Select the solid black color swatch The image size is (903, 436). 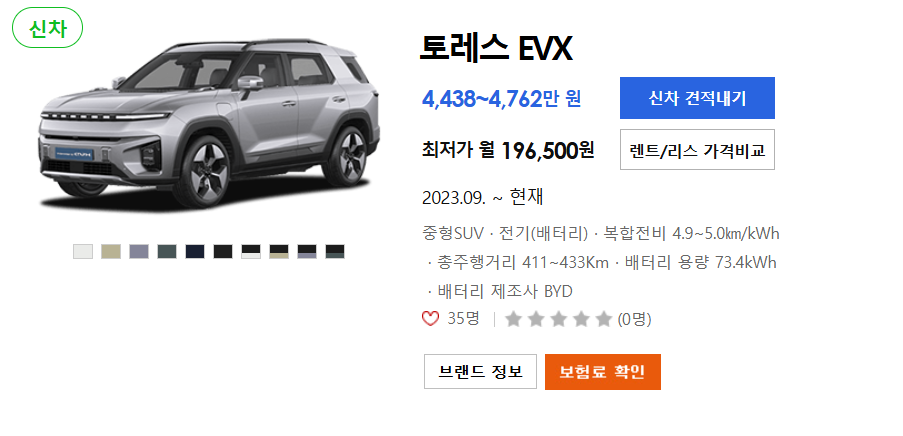(223, 252)
